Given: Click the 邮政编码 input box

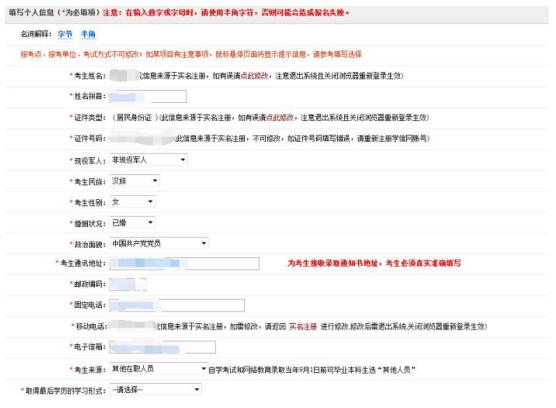Looking at the screenshot, I should pos(128,284).
